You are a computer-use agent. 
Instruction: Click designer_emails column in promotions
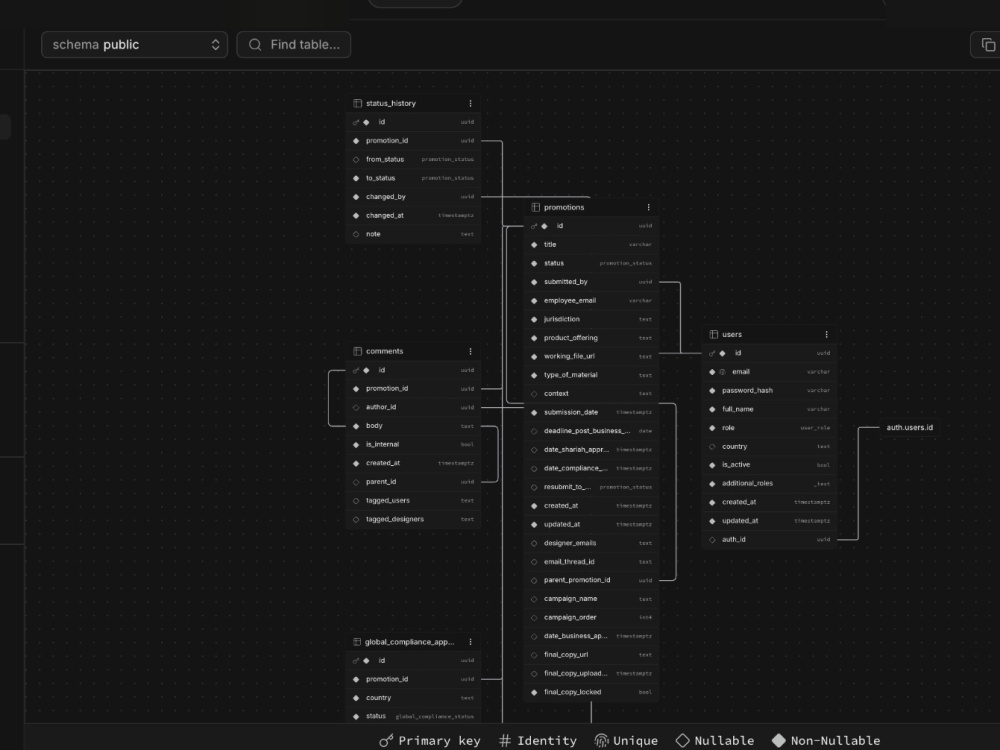pos(591,543)
